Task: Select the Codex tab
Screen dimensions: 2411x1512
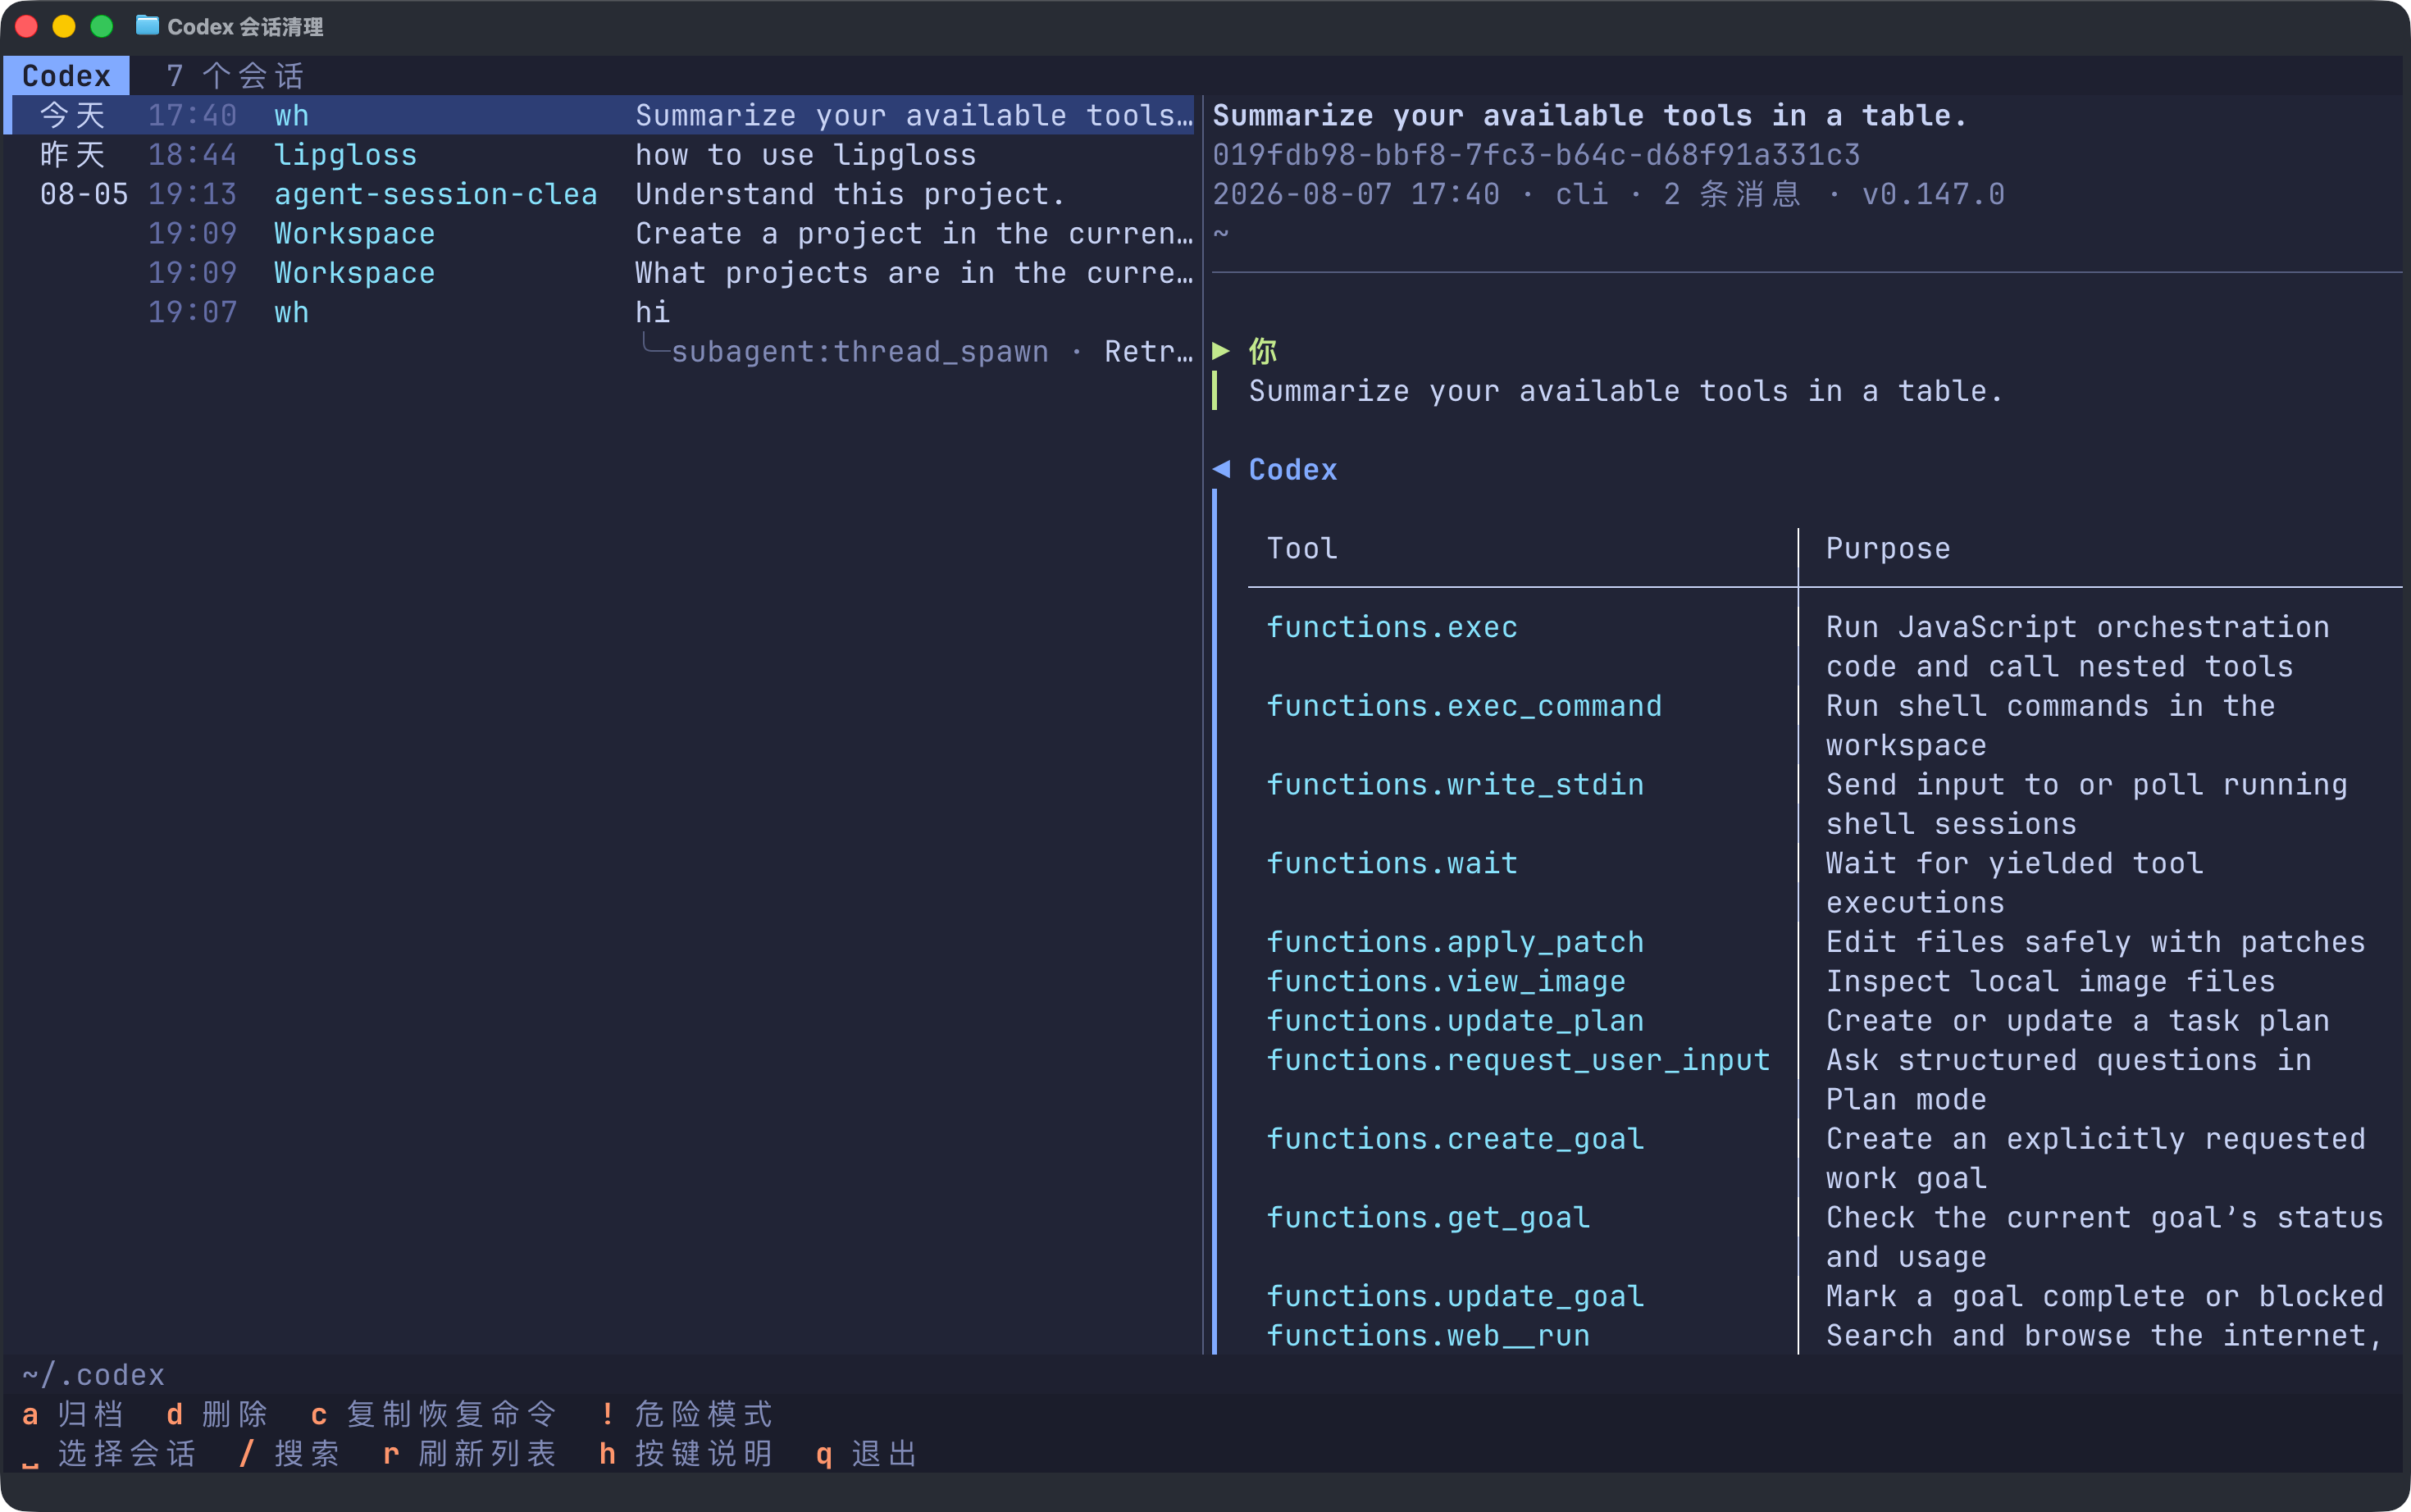Action: [67, 76]
